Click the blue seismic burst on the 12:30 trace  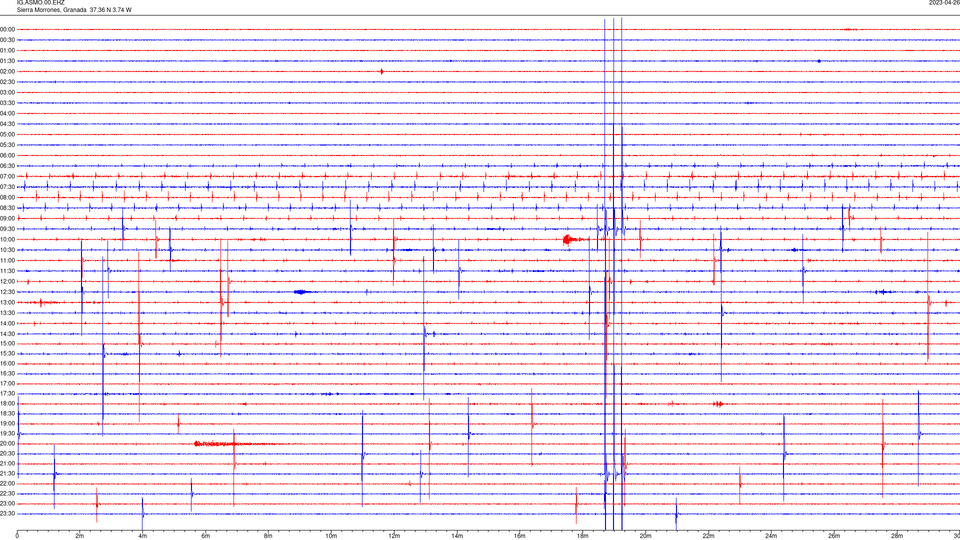(x=302, y=292)
